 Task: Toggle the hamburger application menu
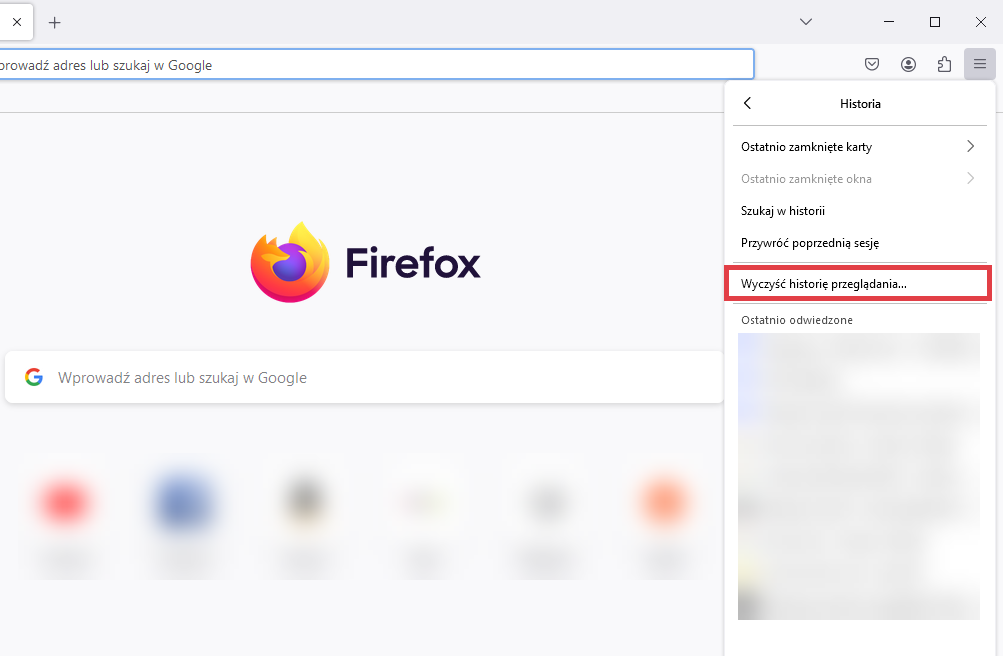pos(980,64)
